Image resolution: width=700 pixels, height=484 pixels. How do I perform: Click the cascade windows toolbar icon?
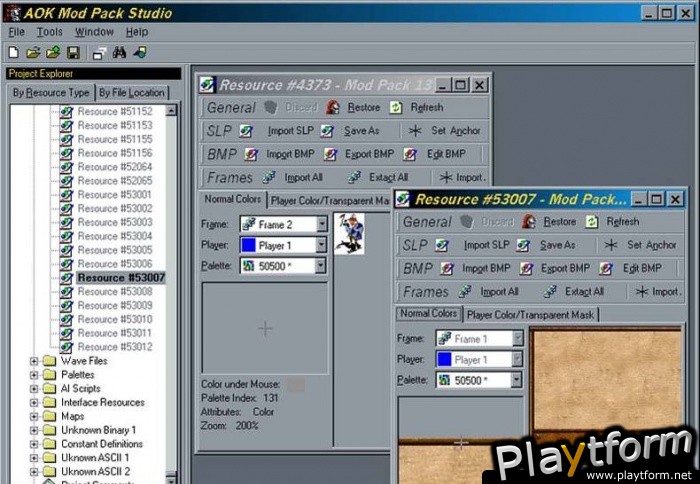click(x=99, y=53)
